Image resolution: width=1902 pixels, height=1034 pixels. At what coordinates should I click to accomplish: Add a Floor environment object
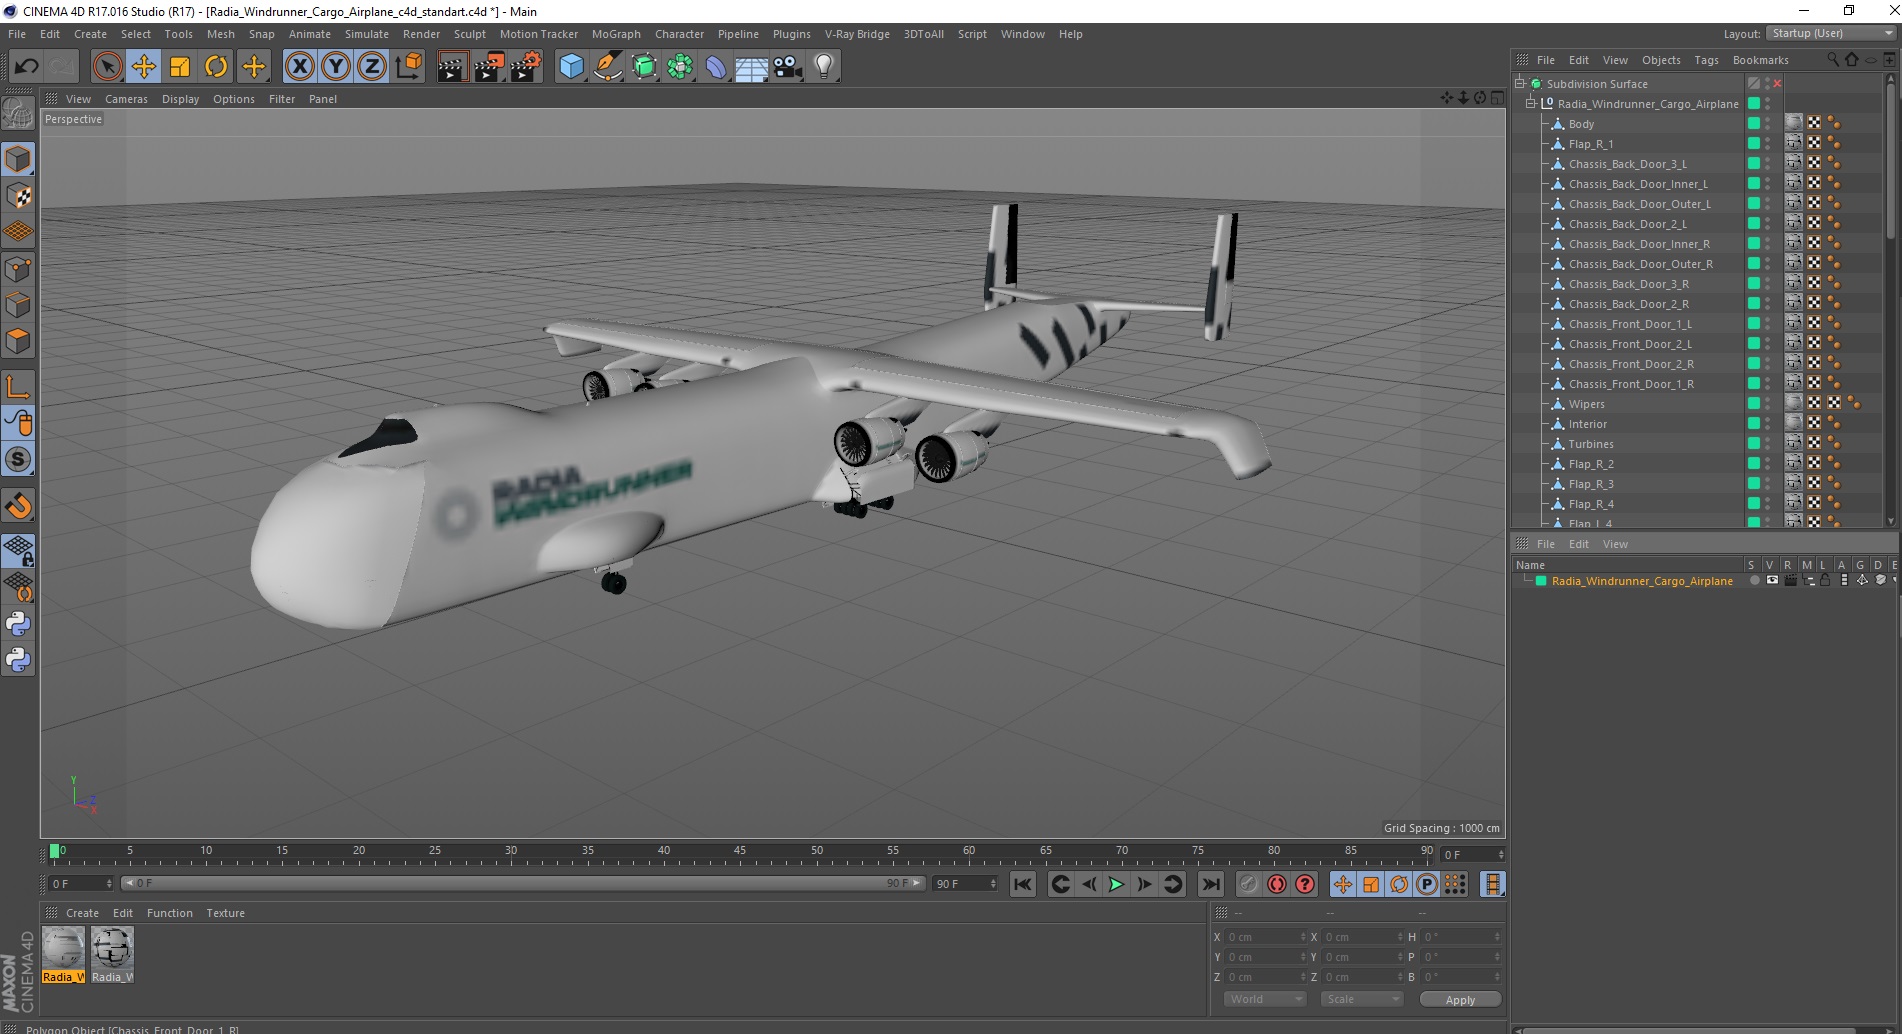tap(752, 67)
